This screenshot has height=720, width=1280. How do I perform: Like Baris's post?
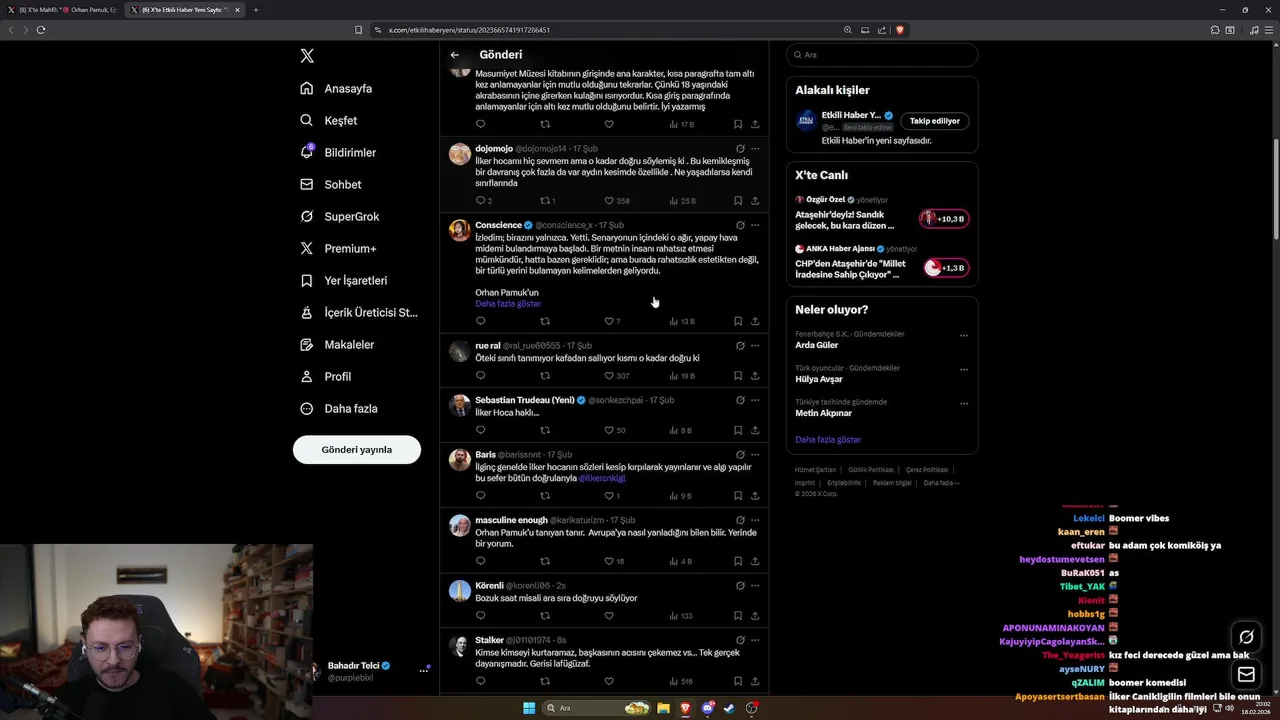point(609,496)
